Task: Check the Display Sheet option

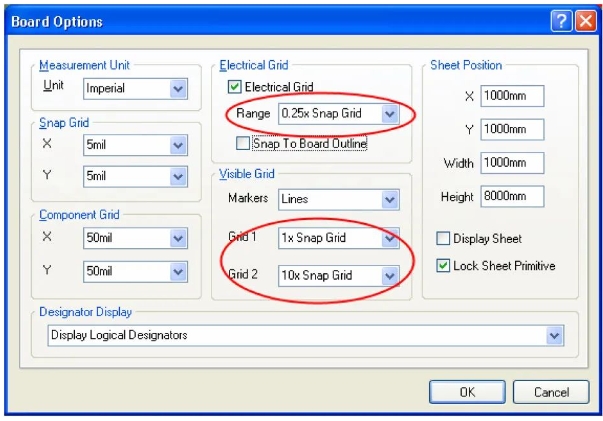Action: 444,239
